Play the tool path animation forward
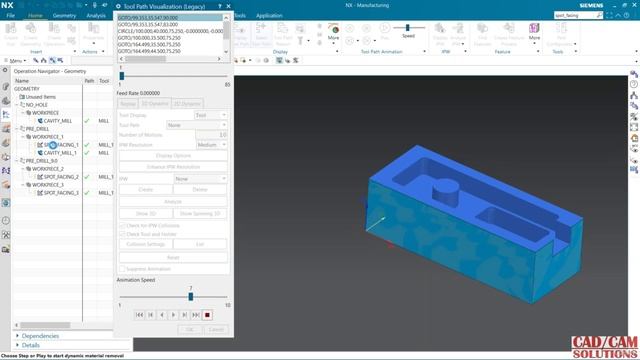Screen dimensions: 640x360 tap(173, 315)
